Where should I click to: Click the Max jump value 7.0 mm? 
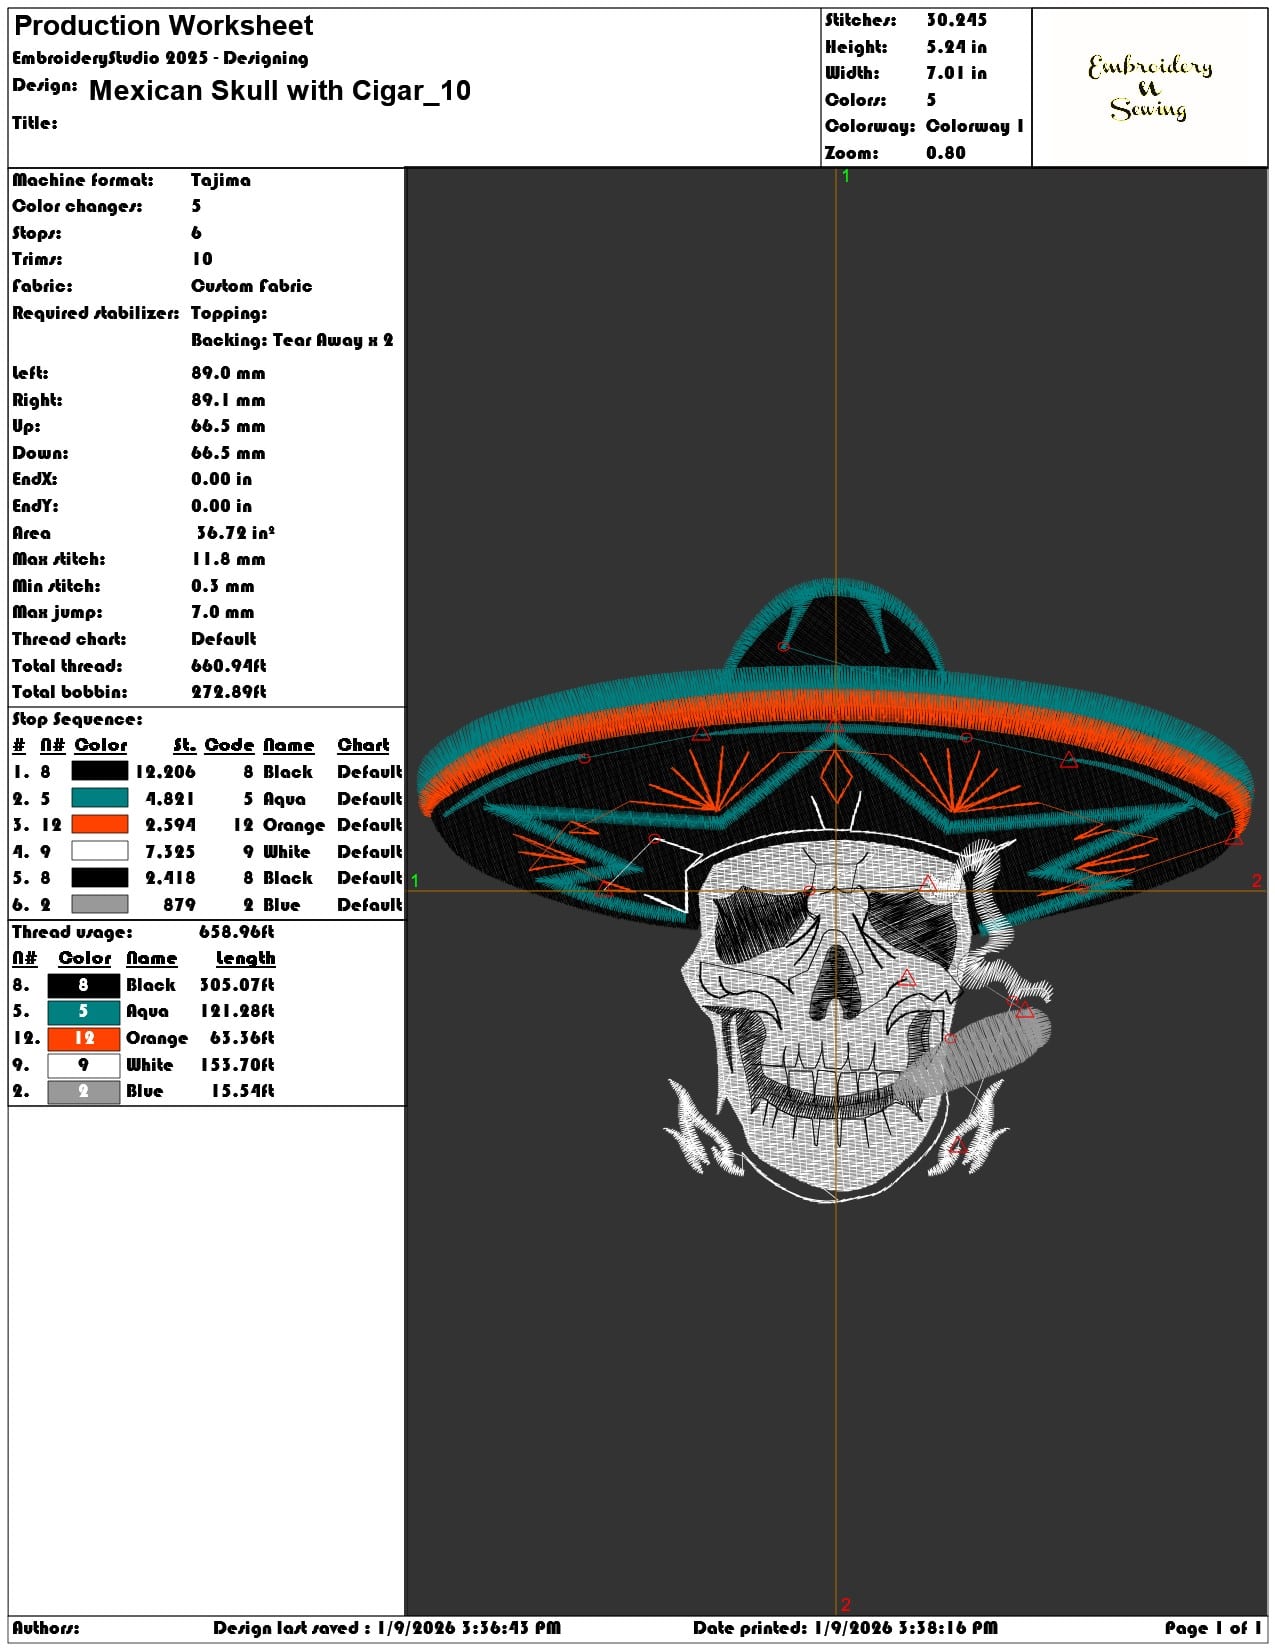223,612
